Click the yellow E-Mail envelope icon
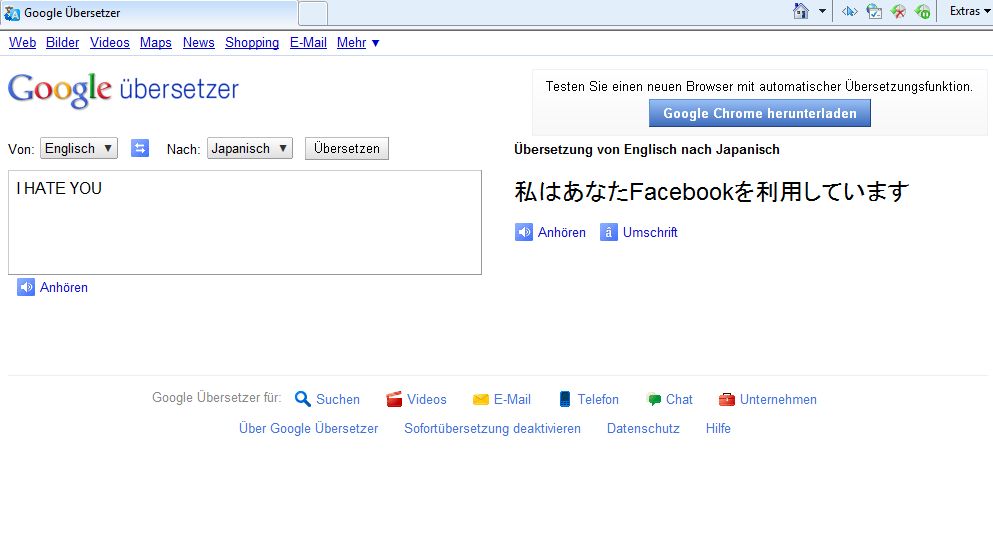993x560 pixels. tap(481, 400)
